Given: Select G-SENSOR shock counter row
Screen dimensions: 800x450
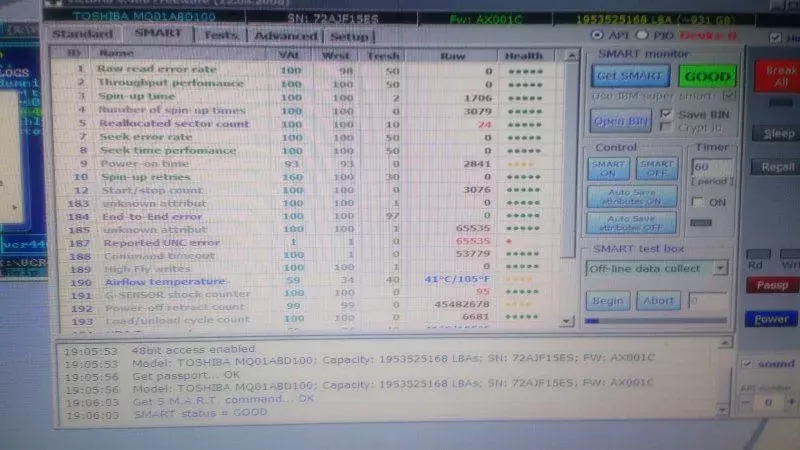Looking at the screenshot, I should [x=306, y=293].
